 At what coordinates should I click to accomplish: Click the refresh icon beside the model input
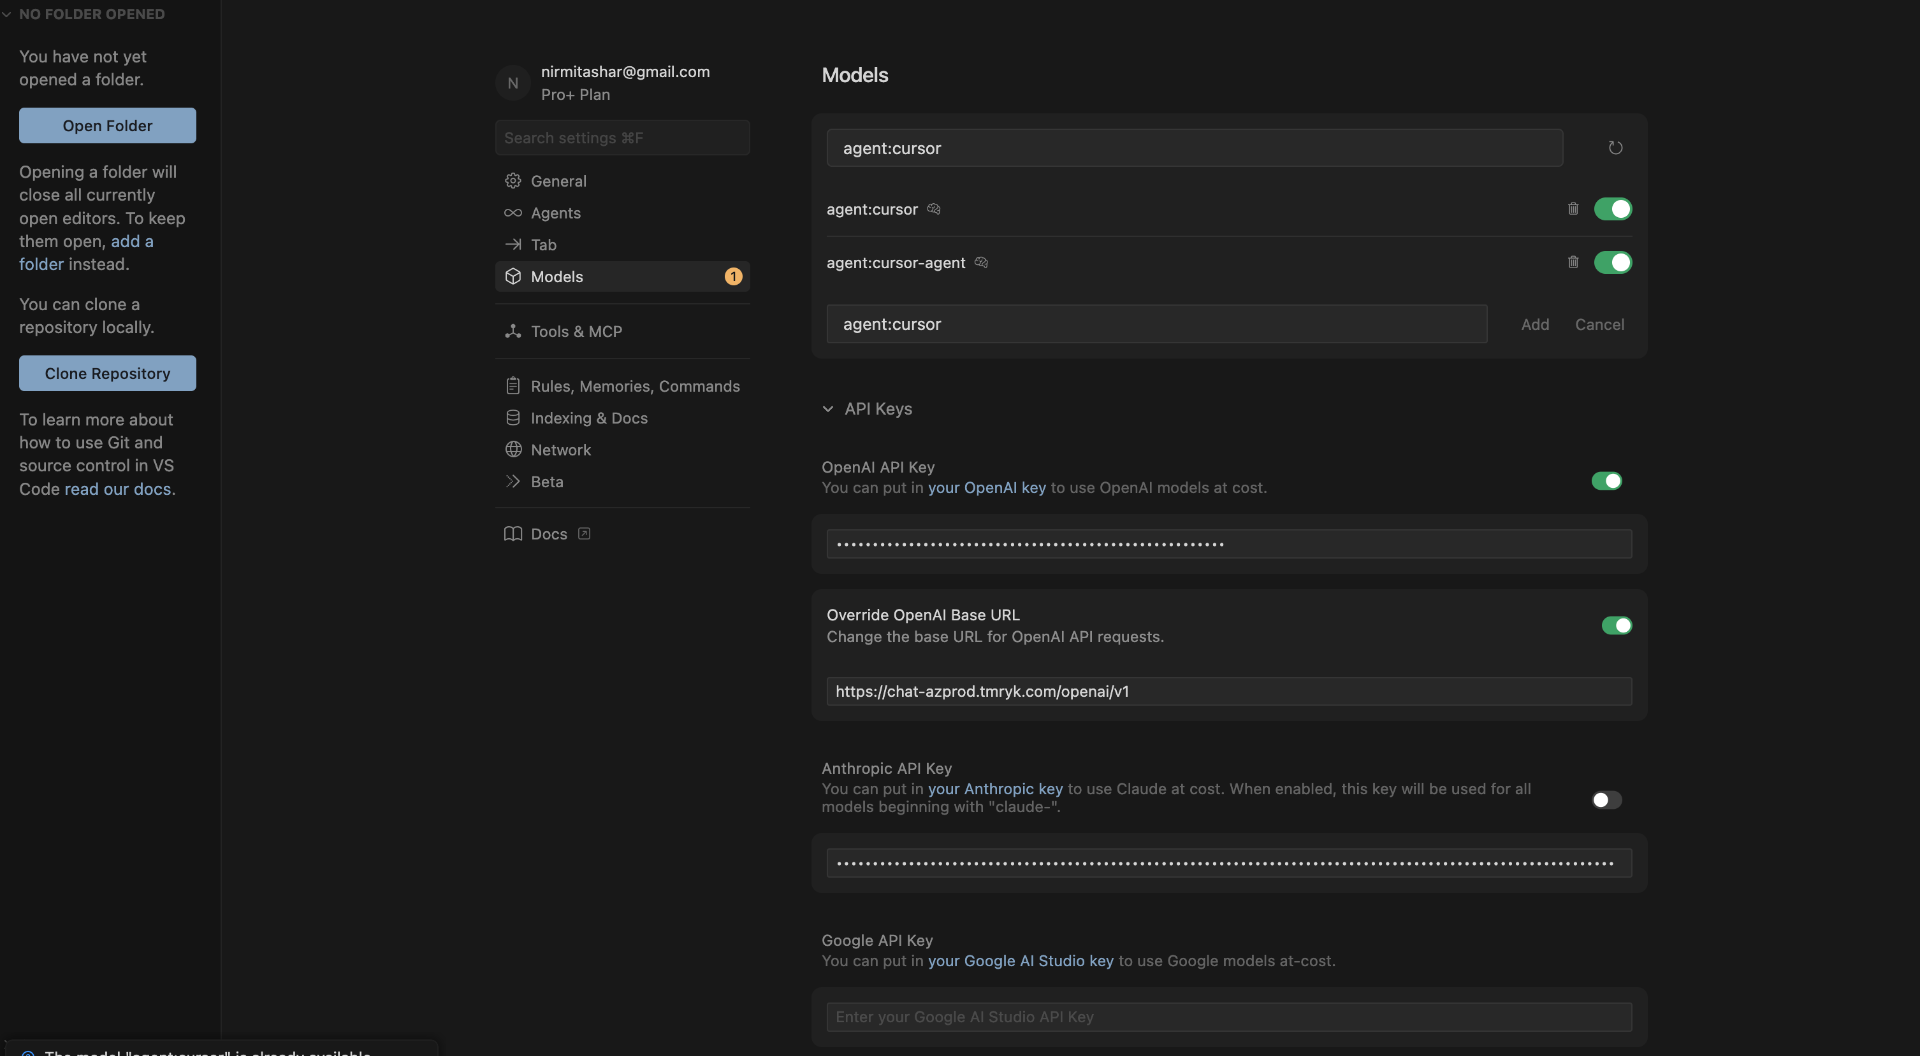click(x=1615, y=147)
